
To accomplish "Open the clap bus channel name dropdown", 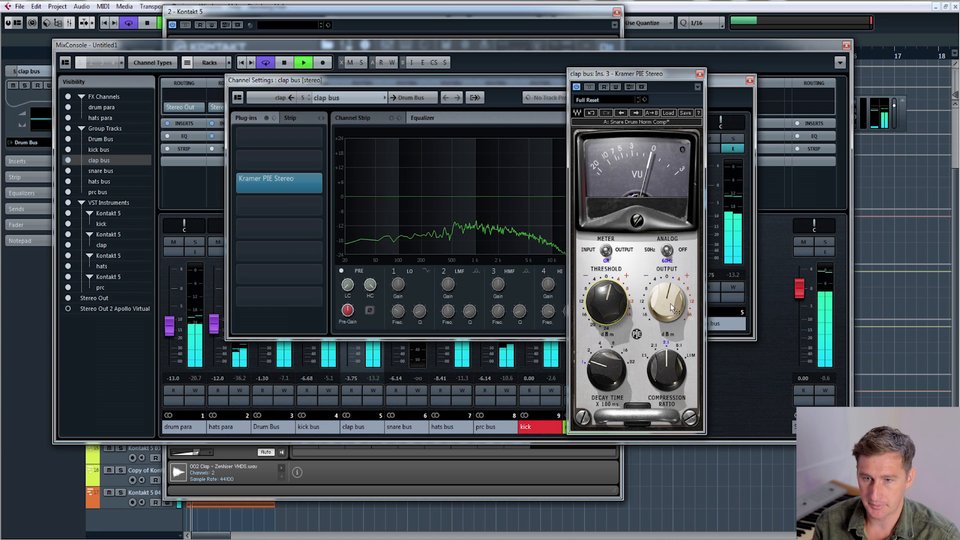I will point(386,97).
